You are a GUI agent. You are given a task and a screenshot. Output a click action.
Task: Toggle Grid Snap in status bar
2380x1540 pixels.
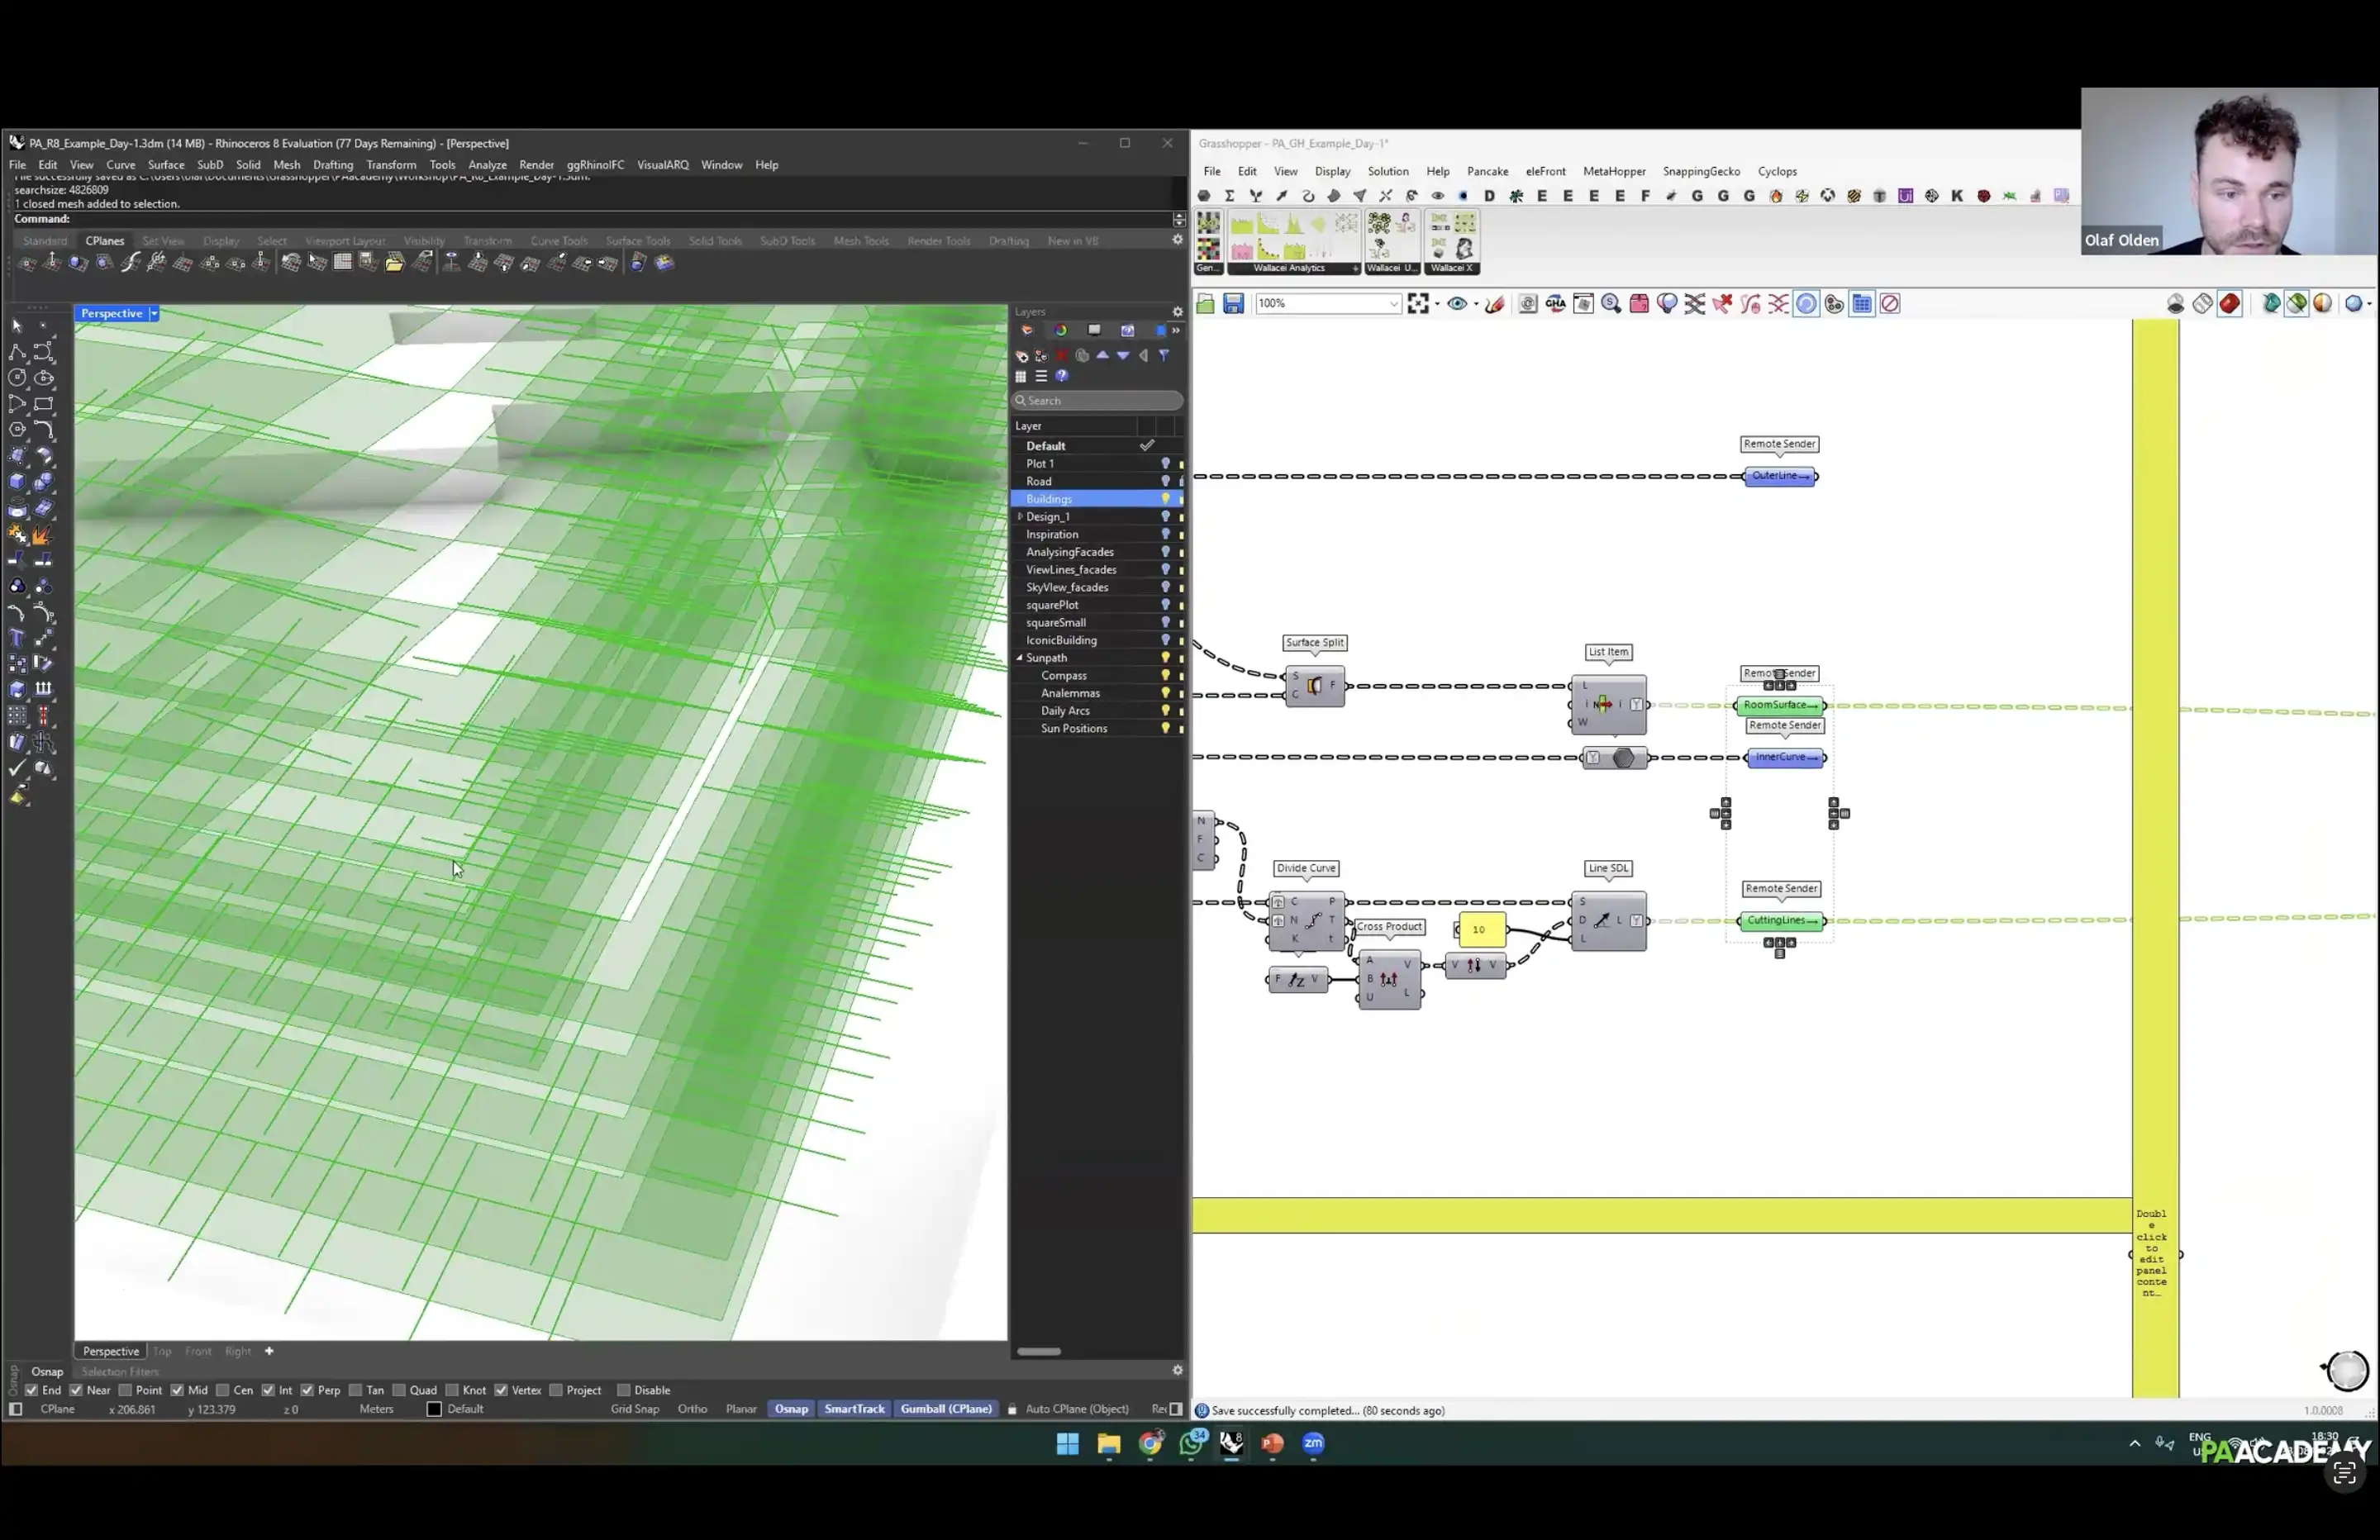pos(635,1410)
